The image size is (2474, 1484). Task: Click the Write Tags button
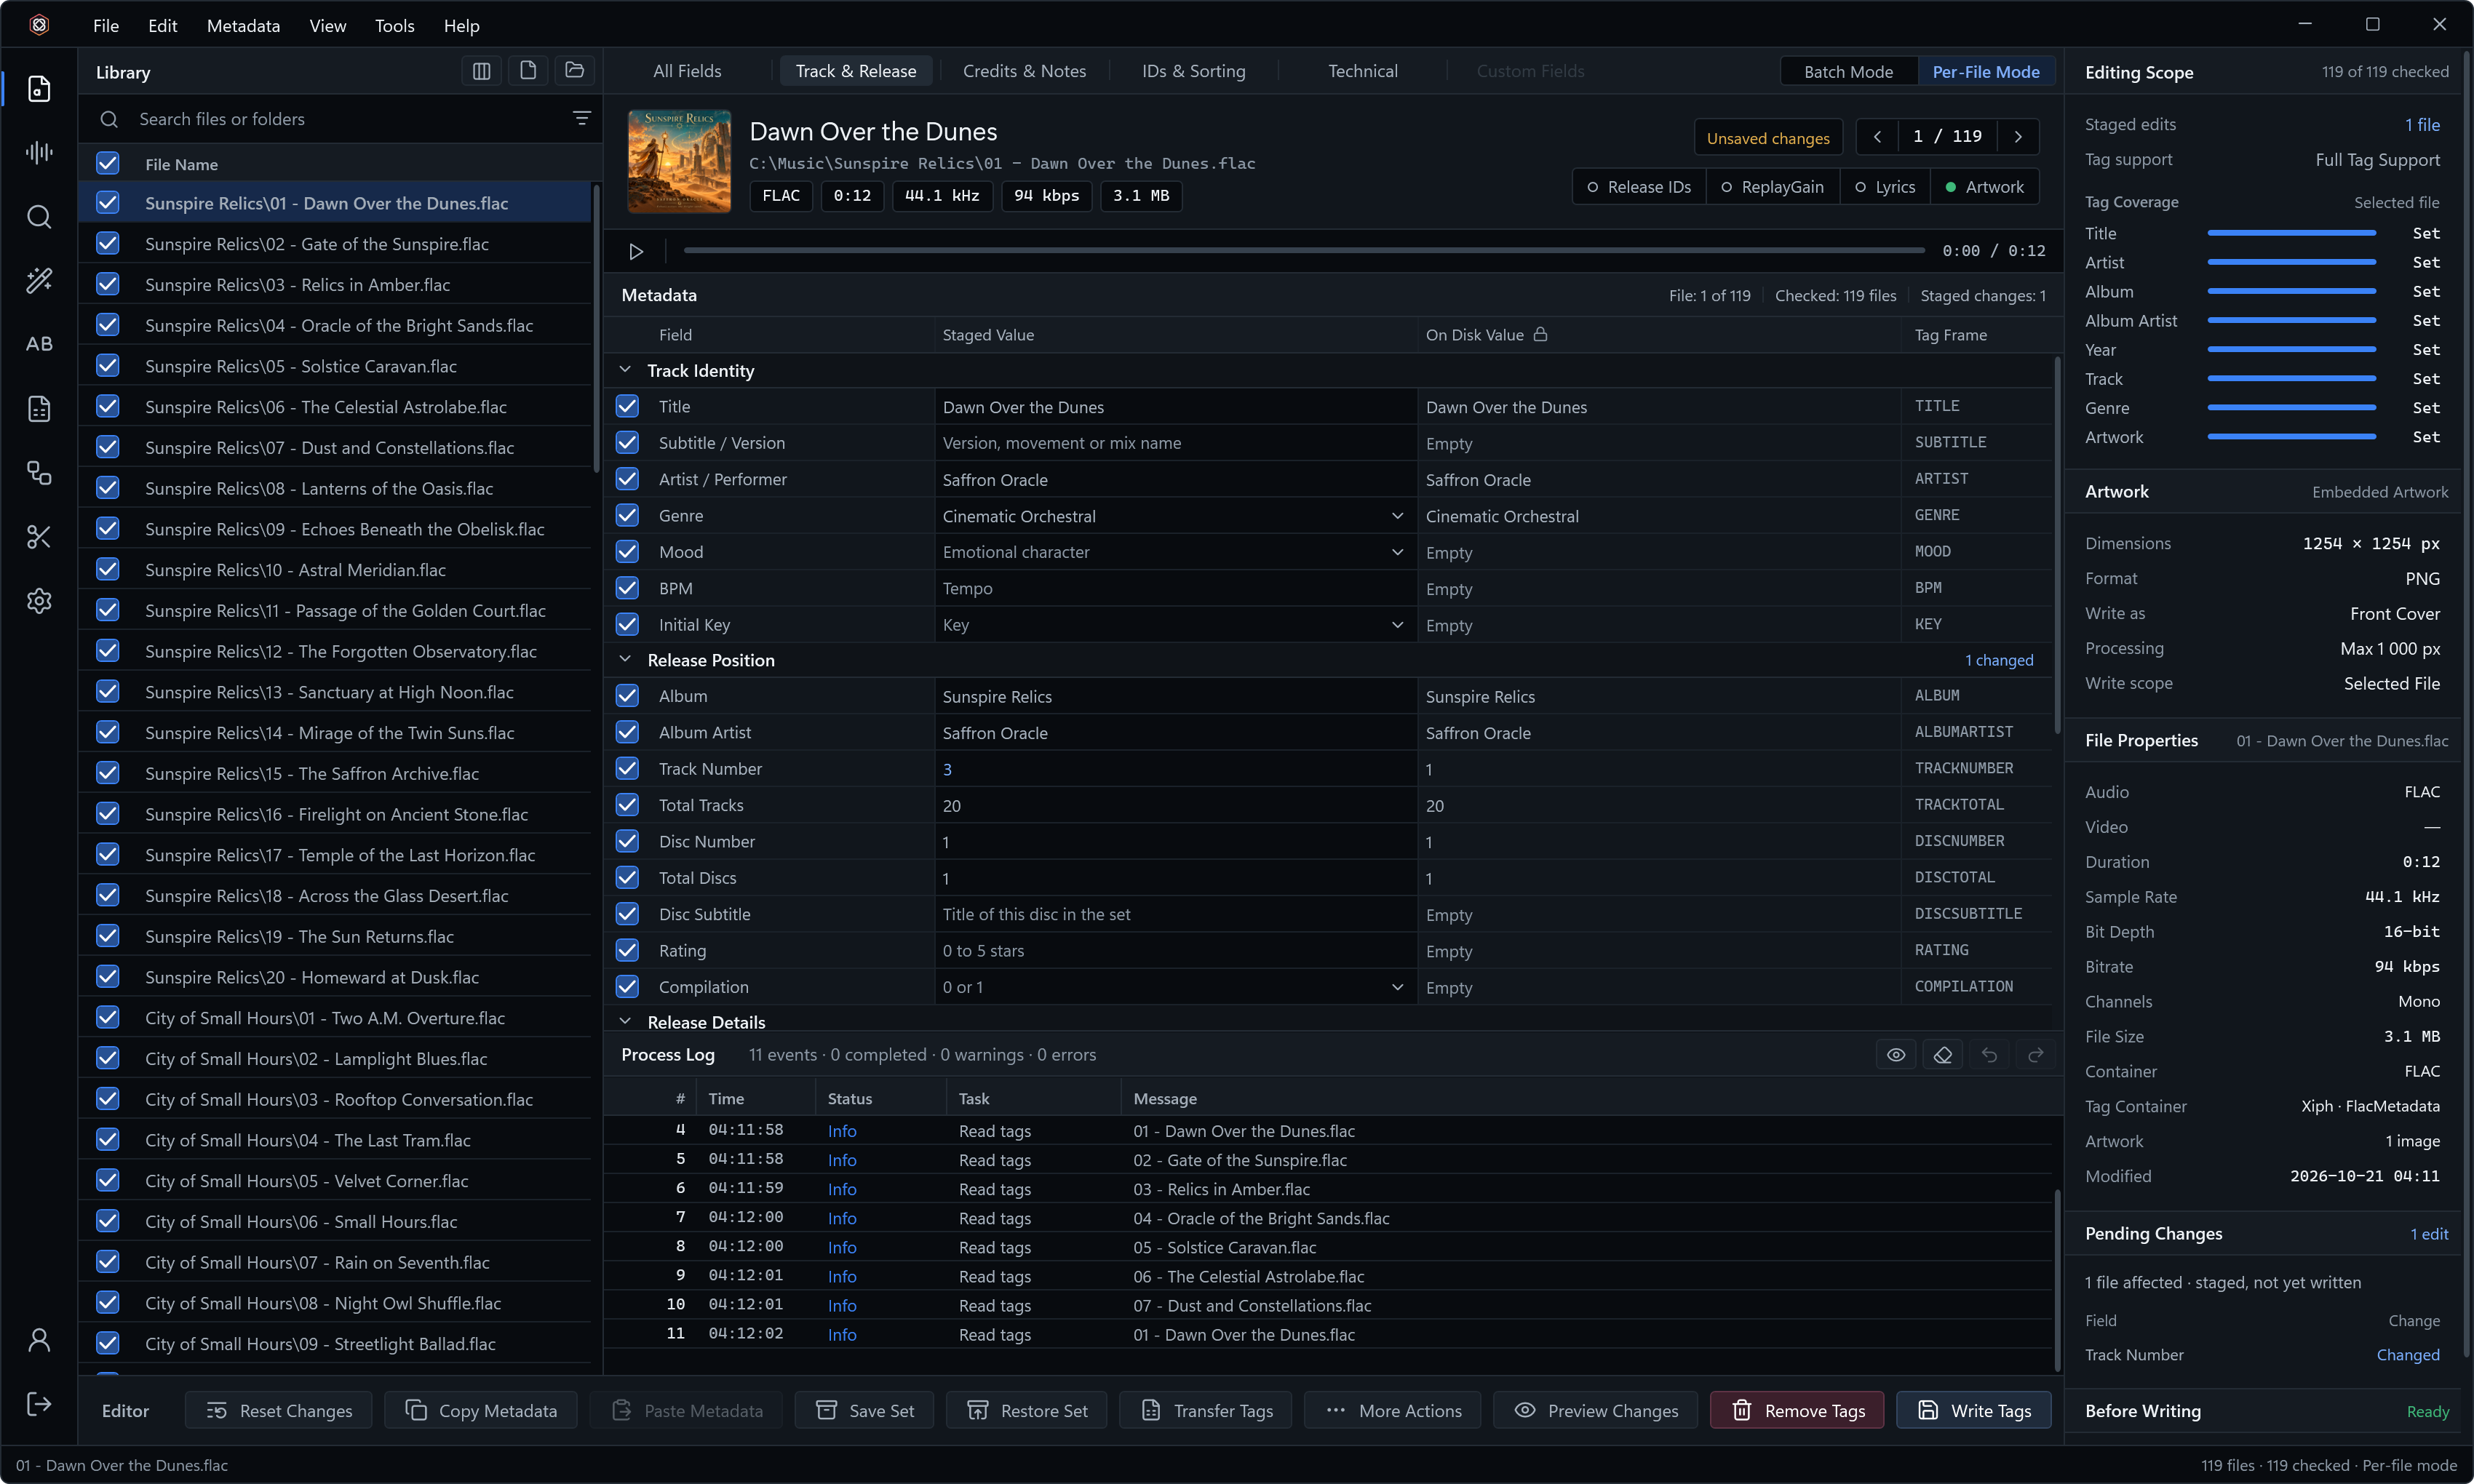point(1974,1411)
